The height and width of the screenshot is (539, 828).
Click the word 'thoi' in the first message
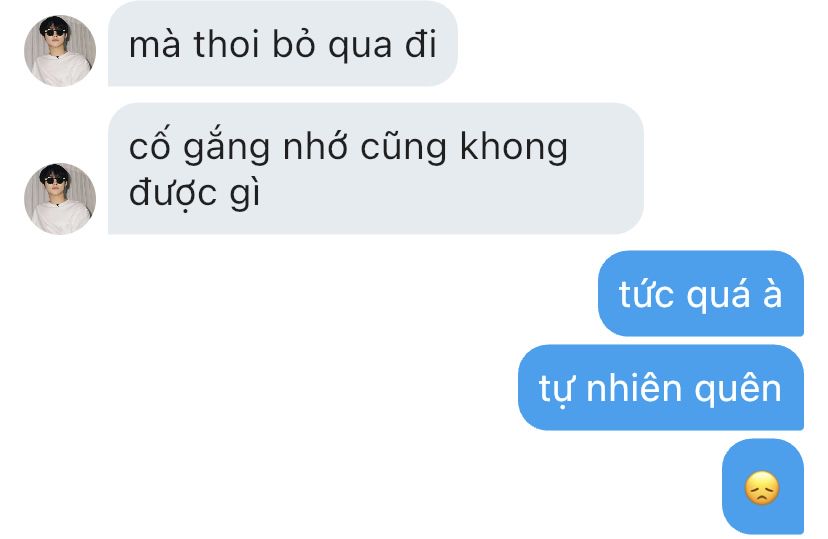[228, 44]
